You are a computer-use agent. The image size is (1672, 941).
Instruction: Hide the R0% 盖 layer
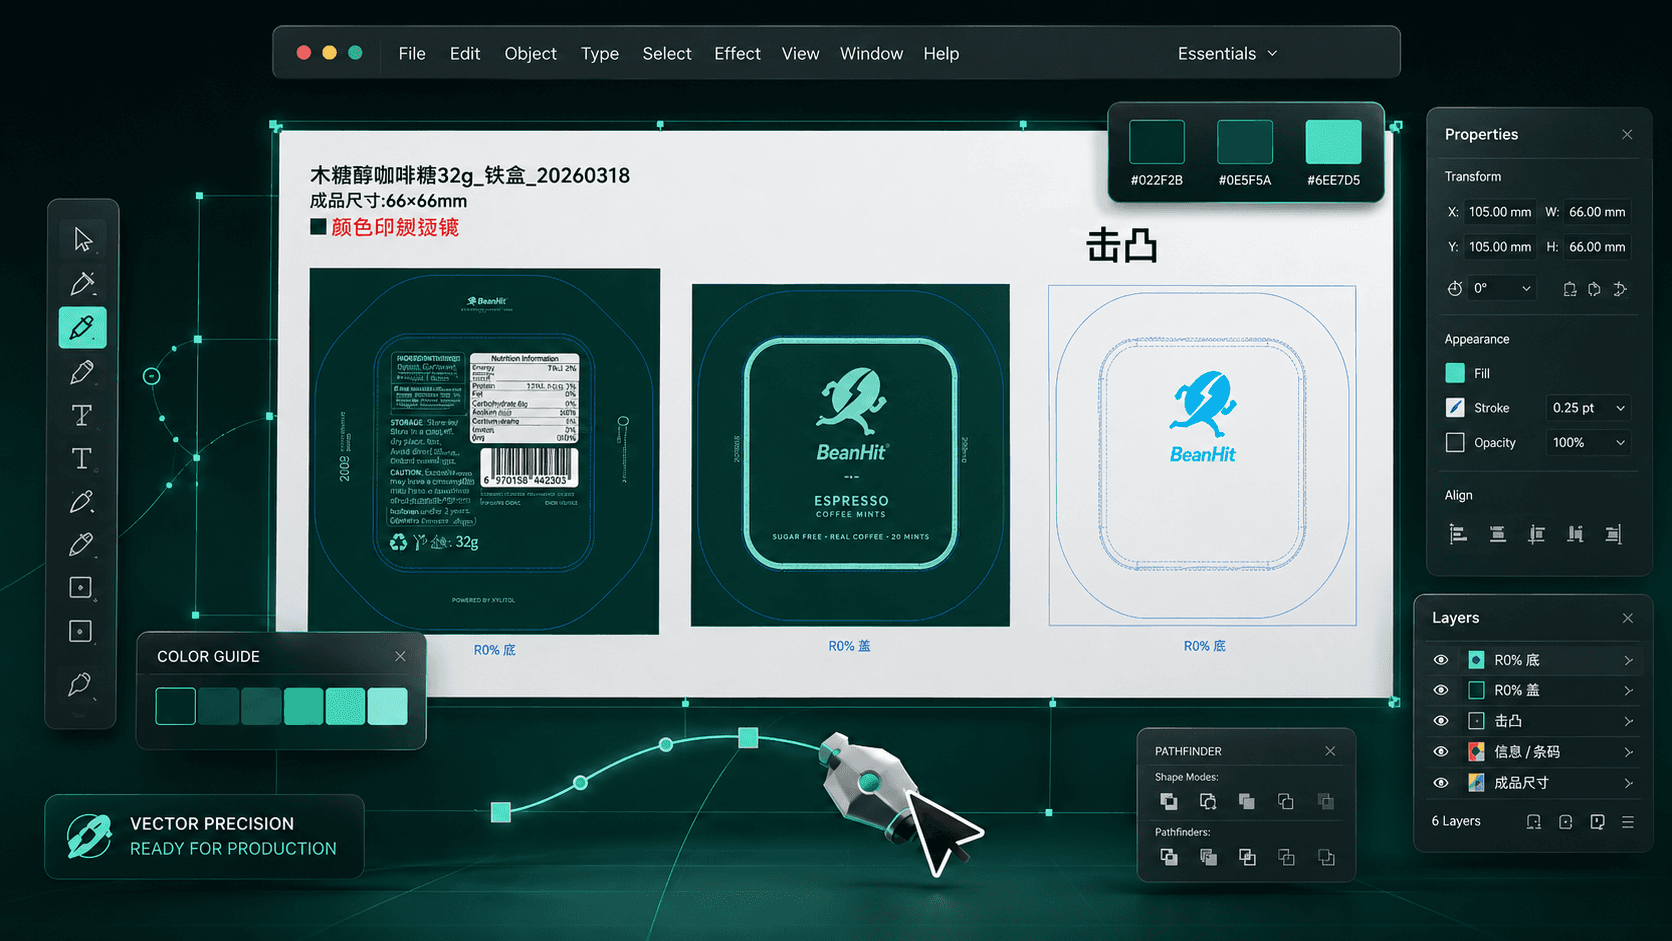pos(1441,690)
